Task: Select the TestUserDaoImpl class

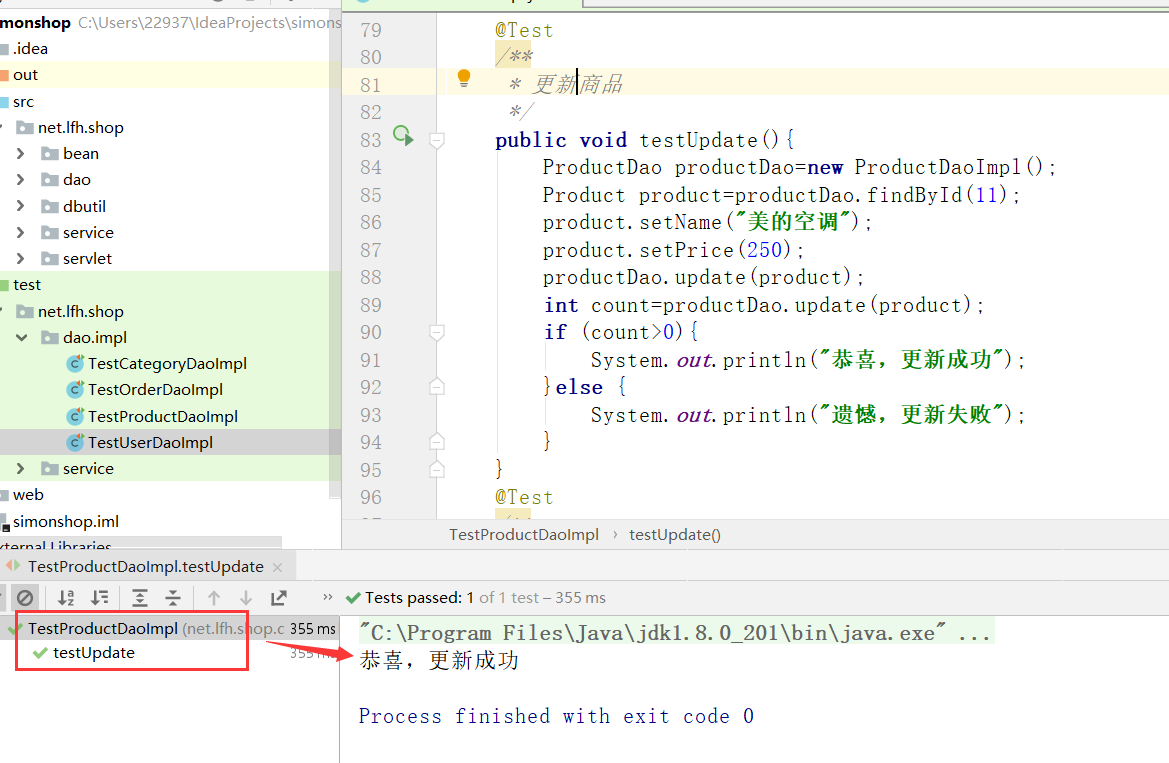Action: (151, 442)
